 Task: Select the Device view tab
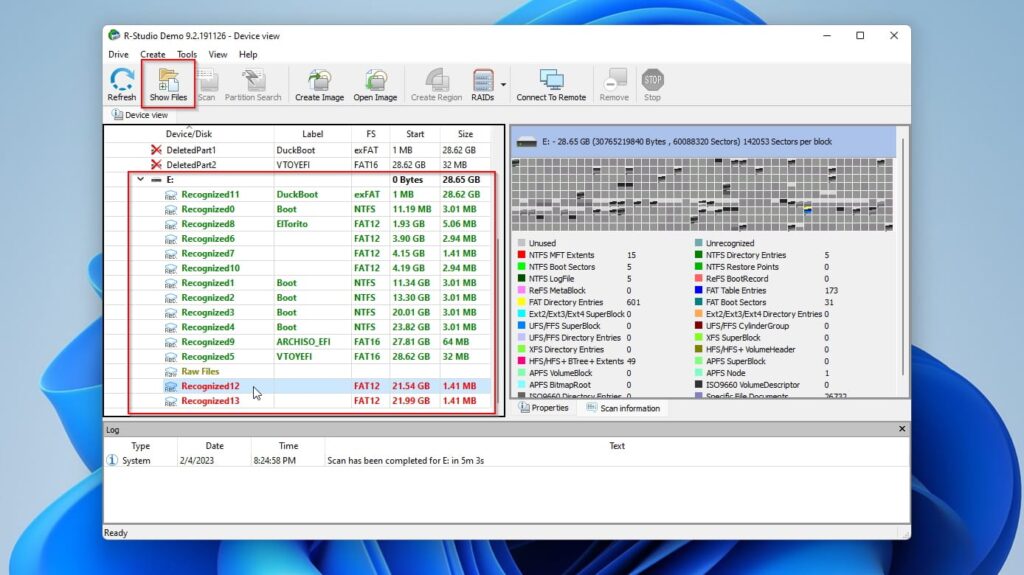[140, 115]
